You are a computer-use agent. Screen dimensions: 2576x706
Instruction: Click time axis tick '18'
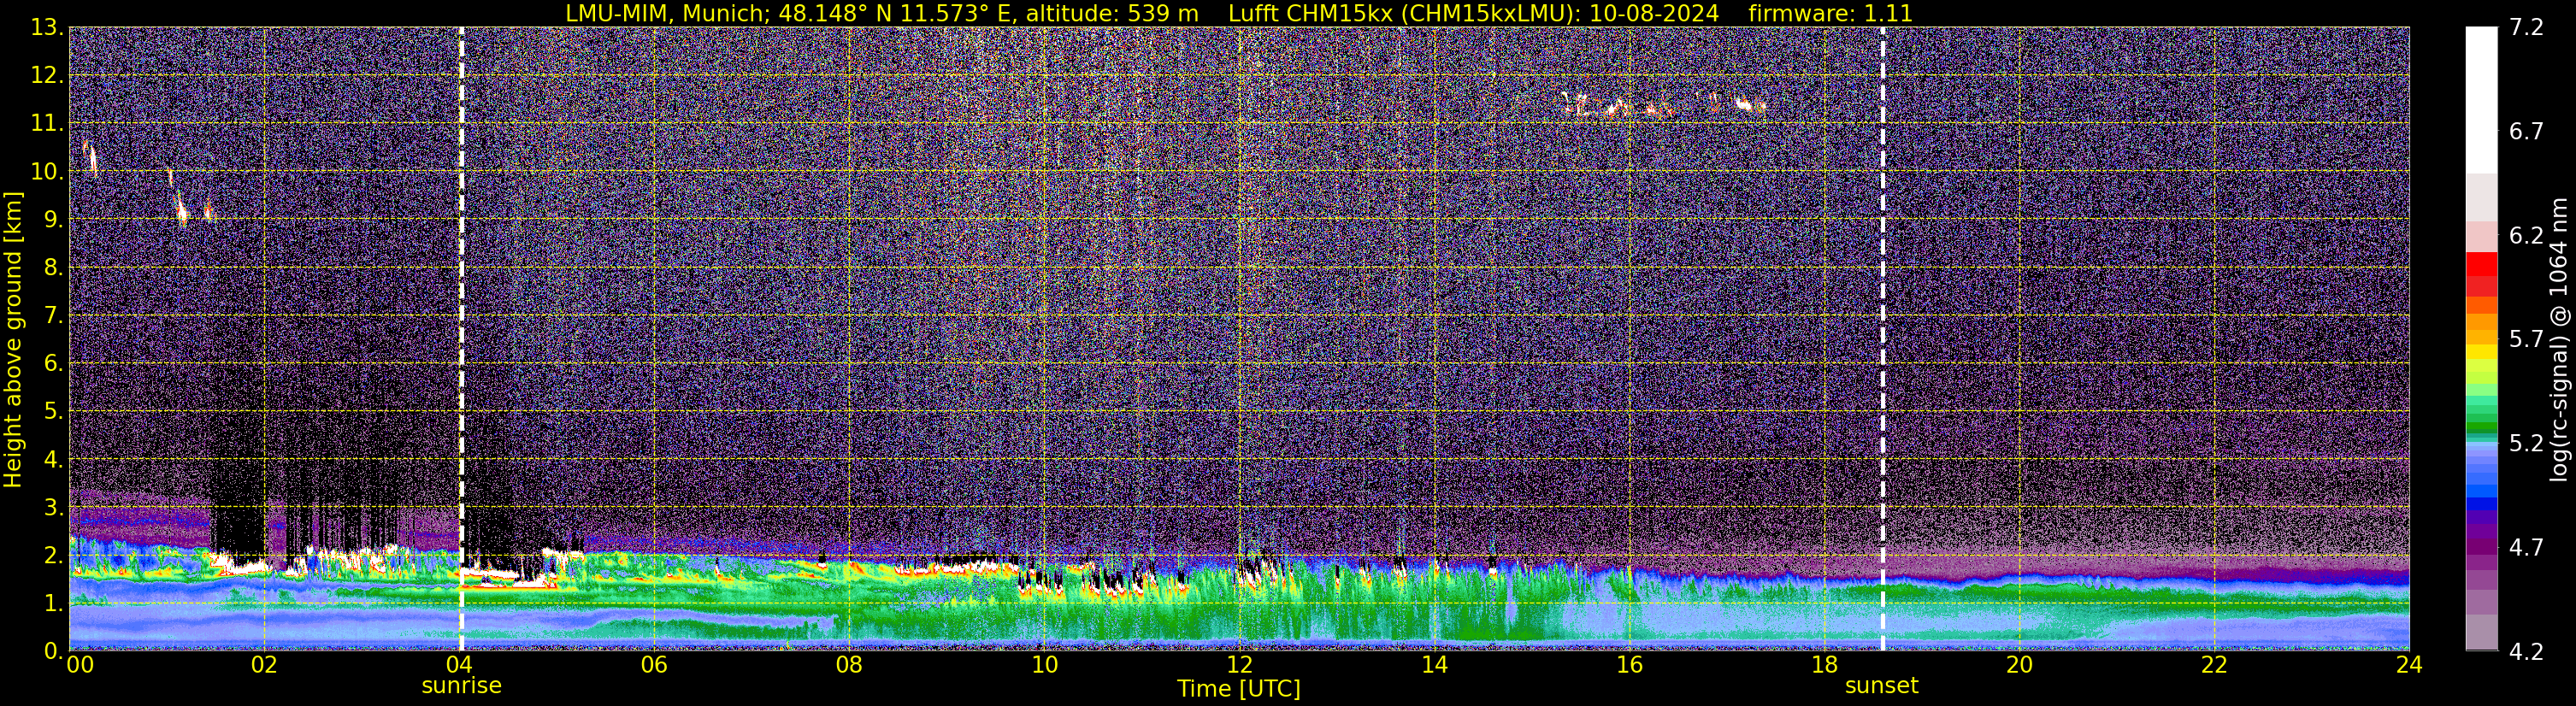[x=1824, y=665]
